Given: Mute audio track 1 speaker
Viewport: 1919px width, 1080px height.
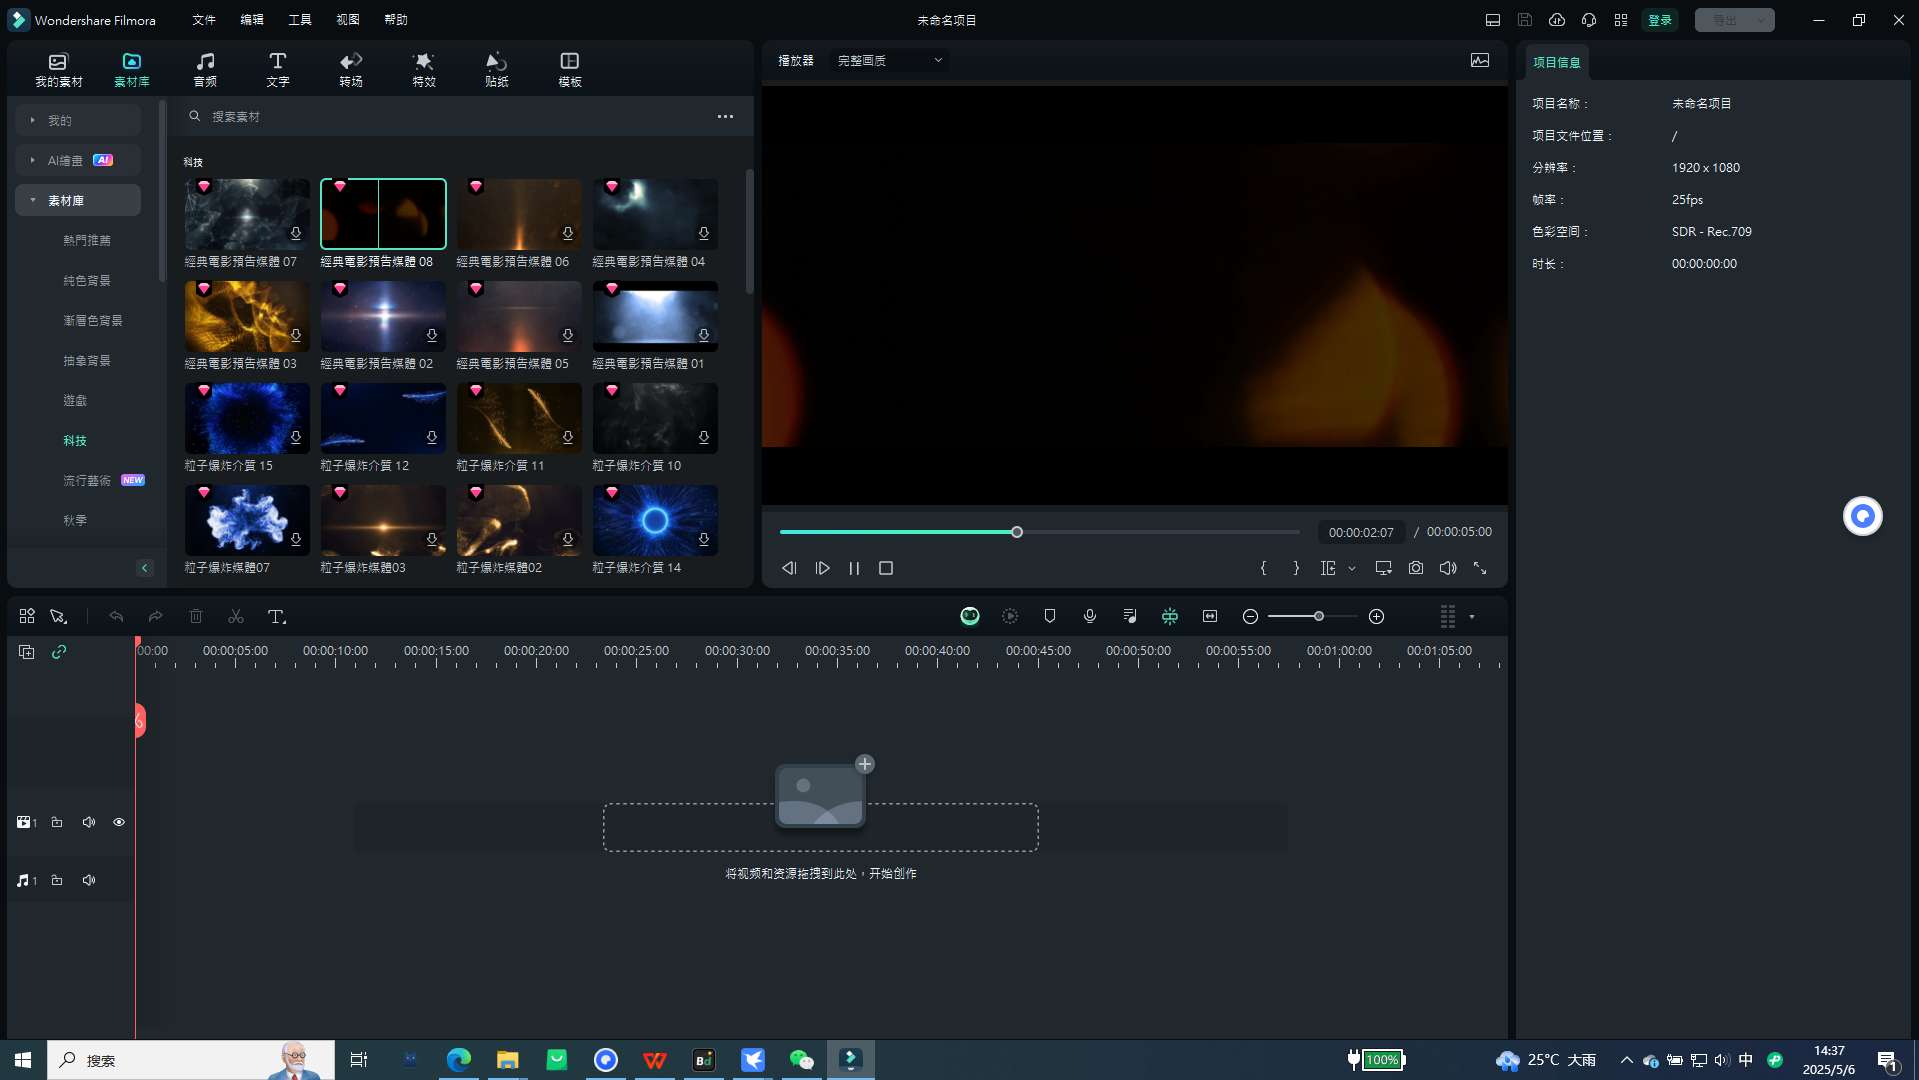Looking at the screenshot, I should tap(89, 881).
